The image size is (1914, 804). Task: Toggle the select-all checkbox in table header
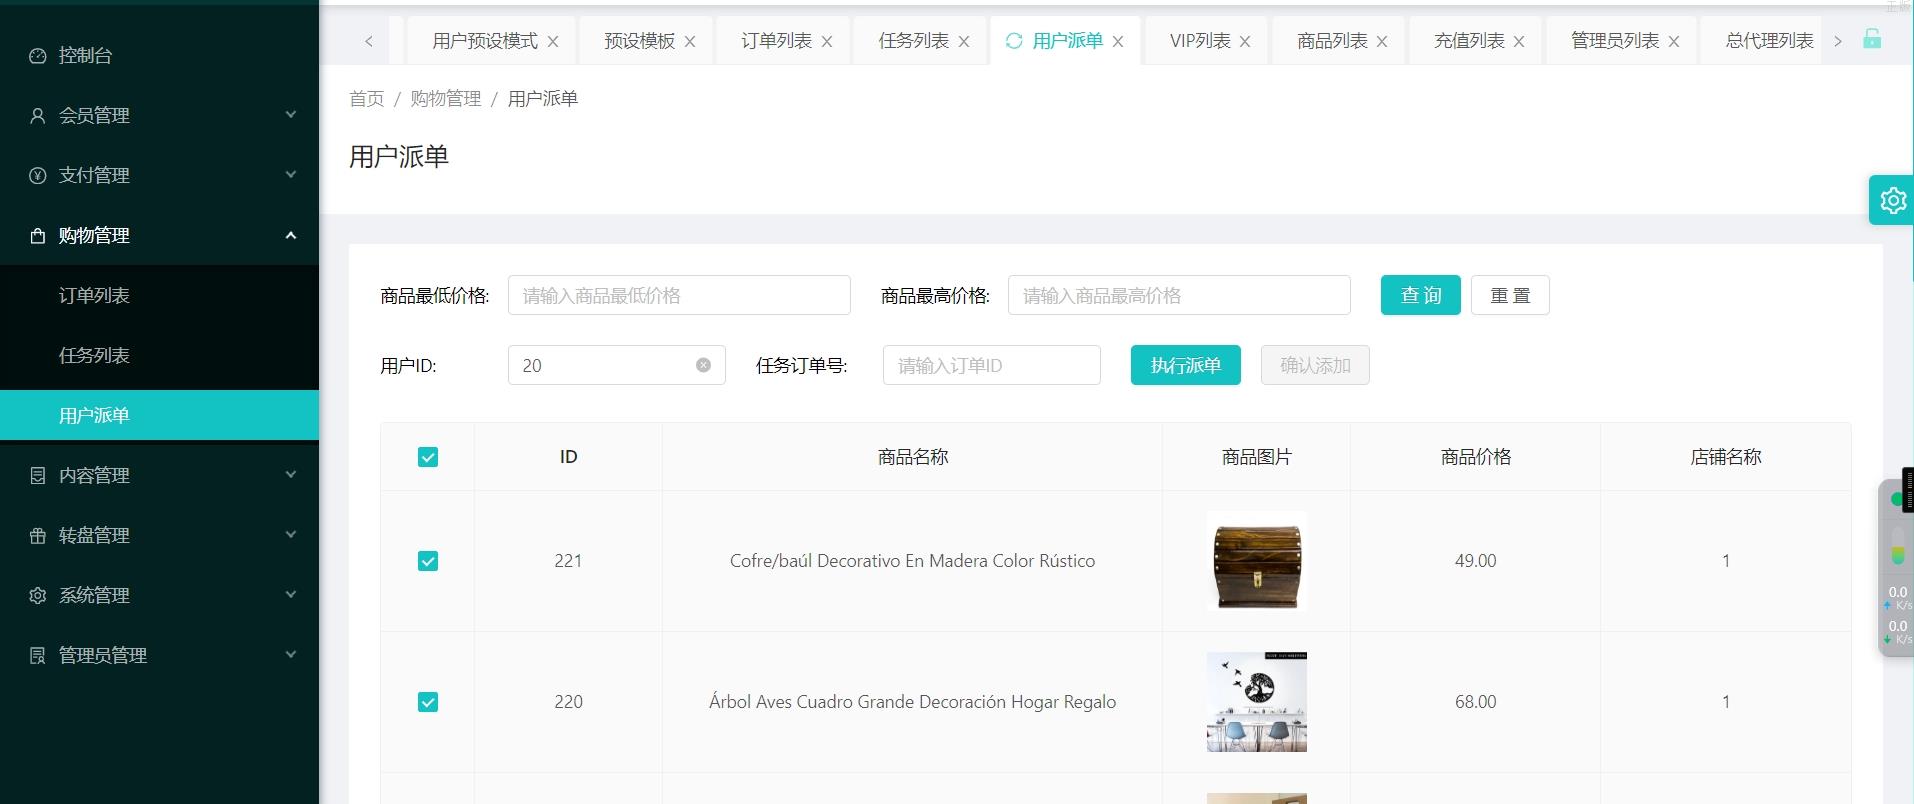click(428, 457)
